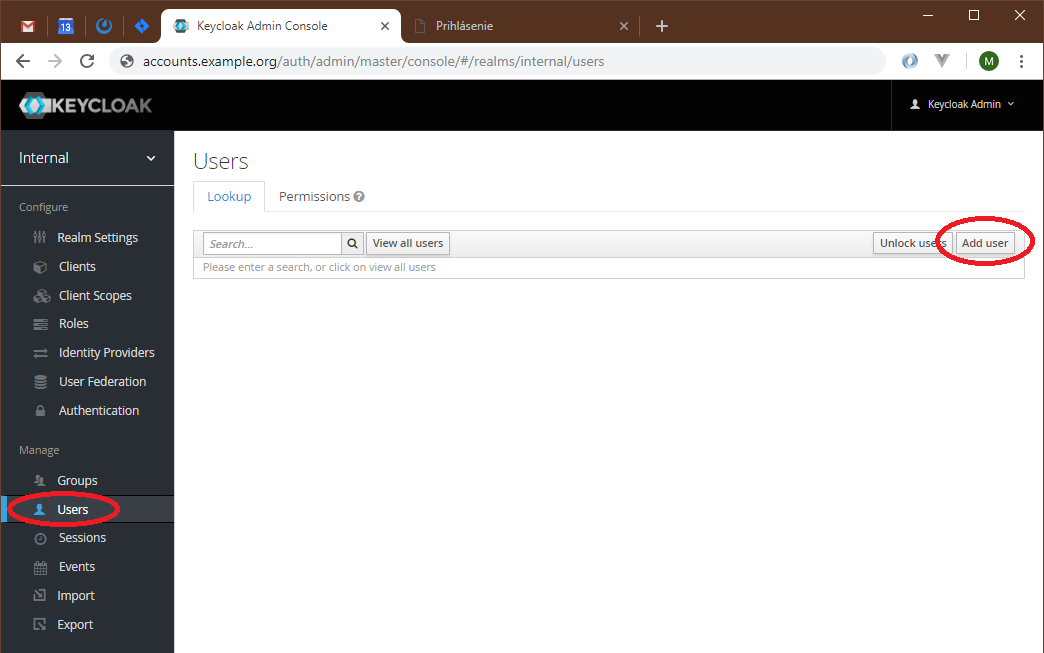Open Client Scopes
1044x653 pixels.
pyautogui.click(x=95, y=296)
